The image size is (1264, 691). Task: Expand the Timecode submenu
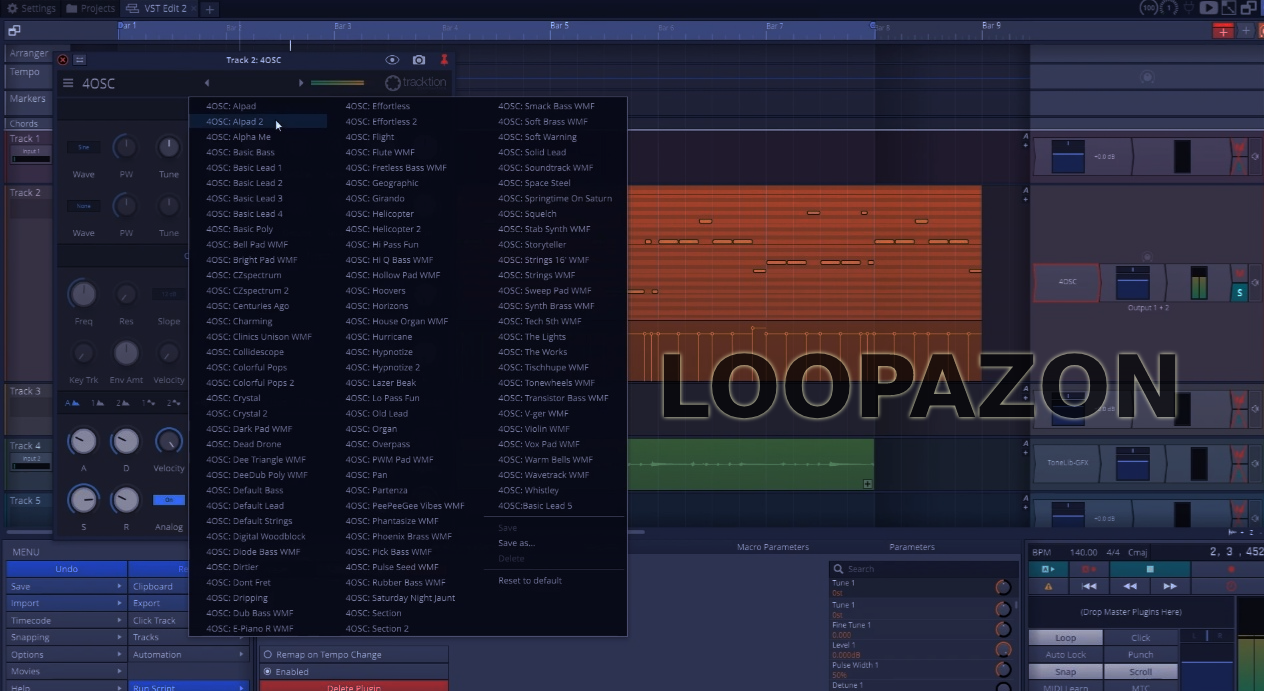[x=66, y=620]
